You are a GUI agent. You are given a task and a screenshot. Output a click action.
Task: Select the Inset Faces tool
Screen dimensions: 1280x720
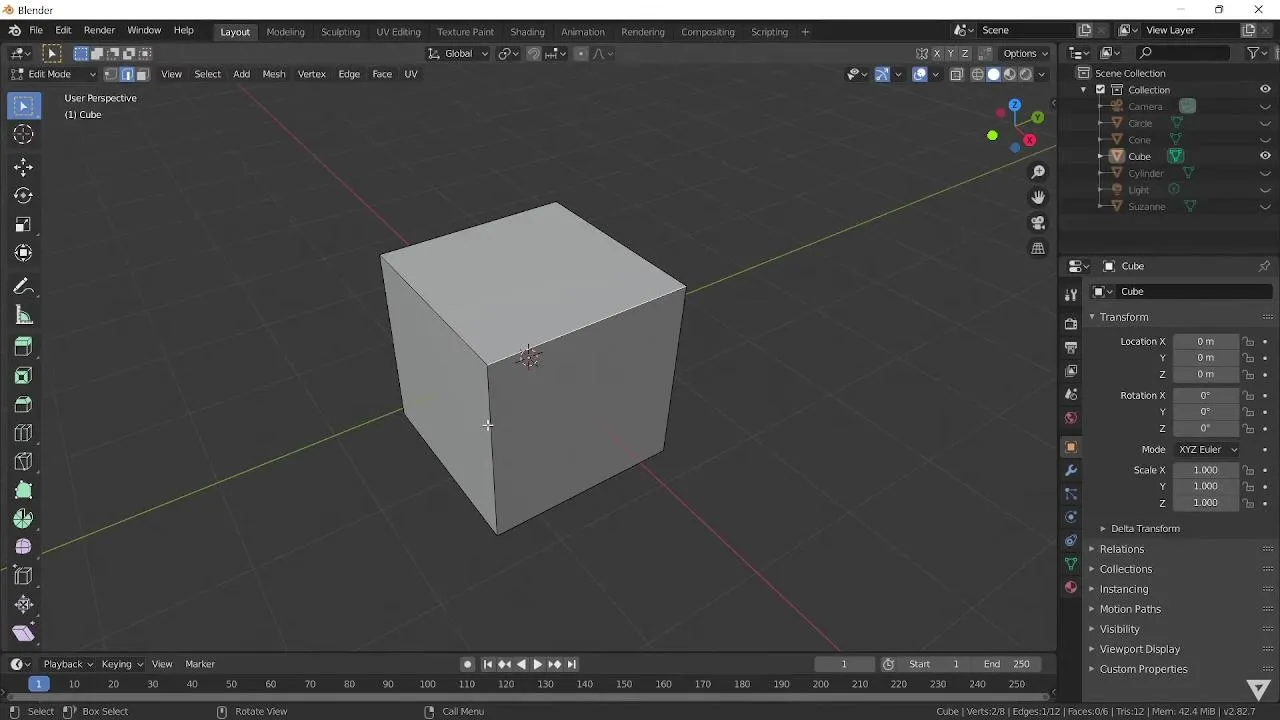point(24,376)
